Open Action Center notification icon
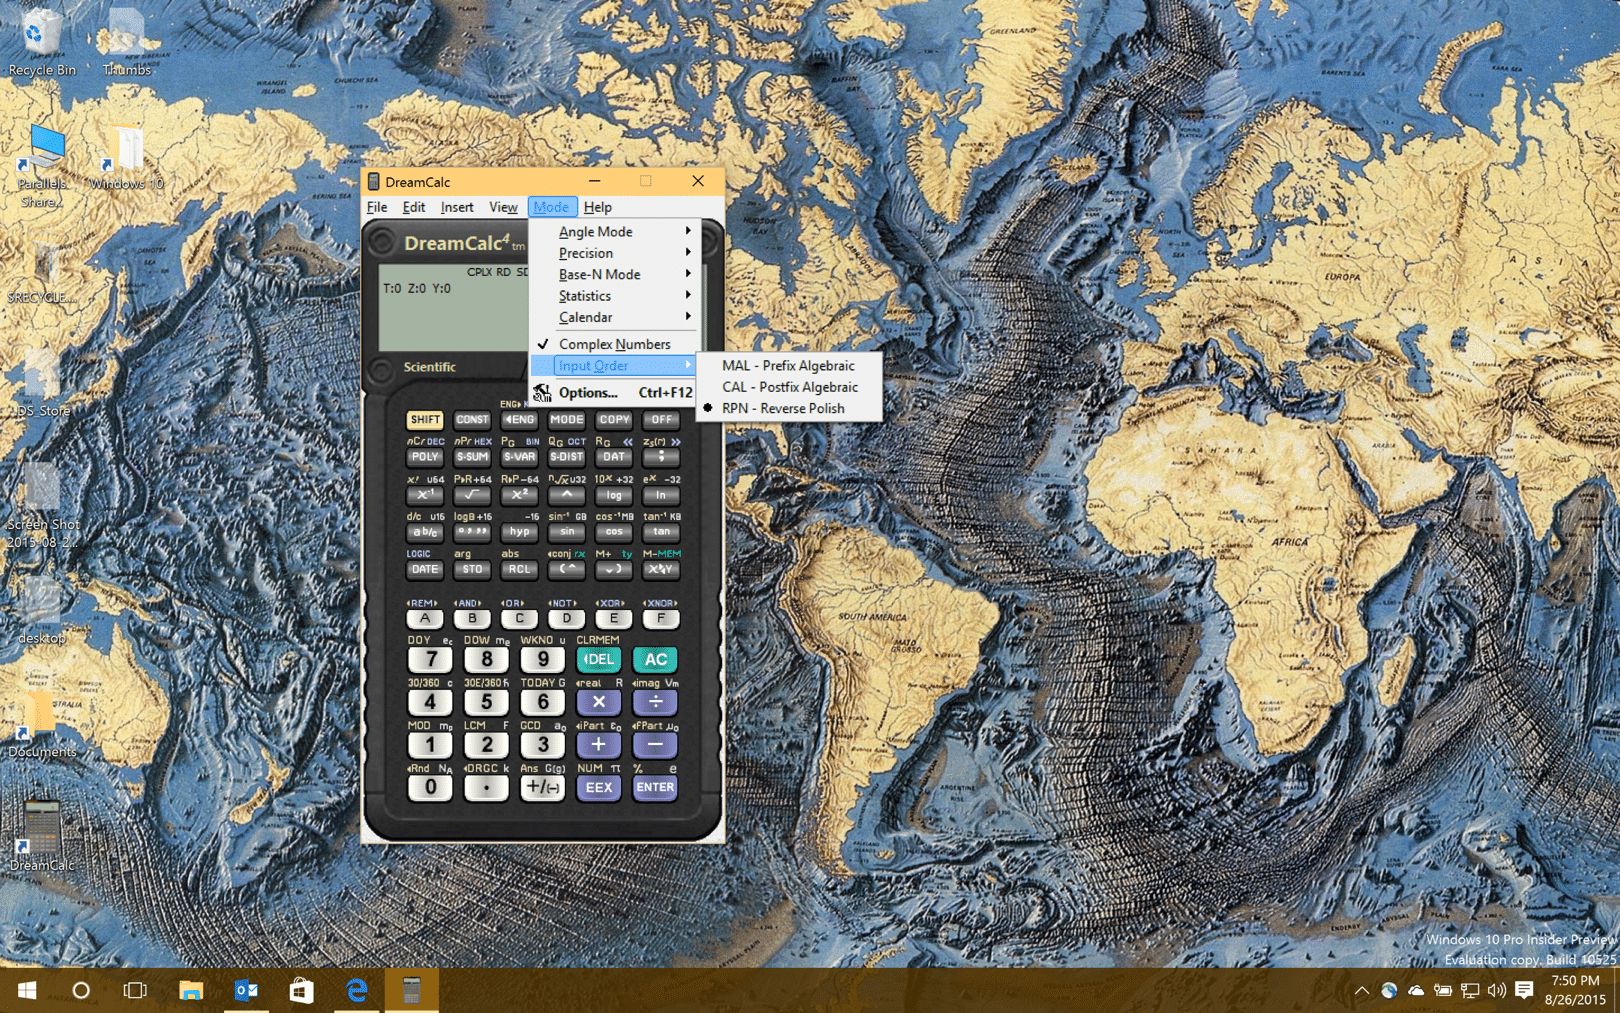This screenshot has height=1013, width=1620. 1524,990
